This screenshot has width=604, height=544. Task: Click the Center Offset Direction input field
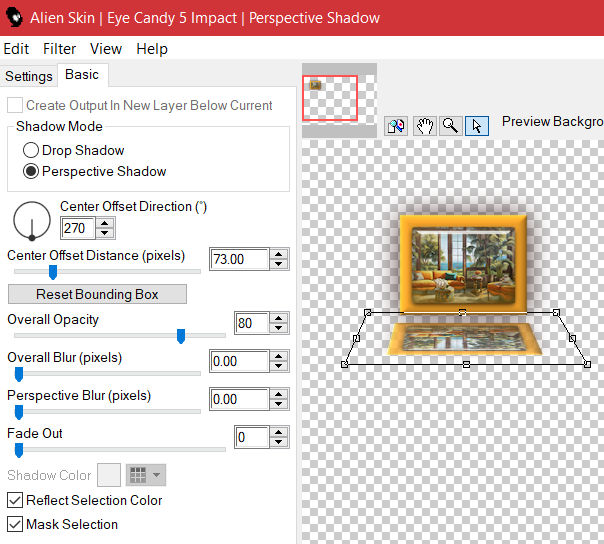pyautogui.click(x=78, y=228)
